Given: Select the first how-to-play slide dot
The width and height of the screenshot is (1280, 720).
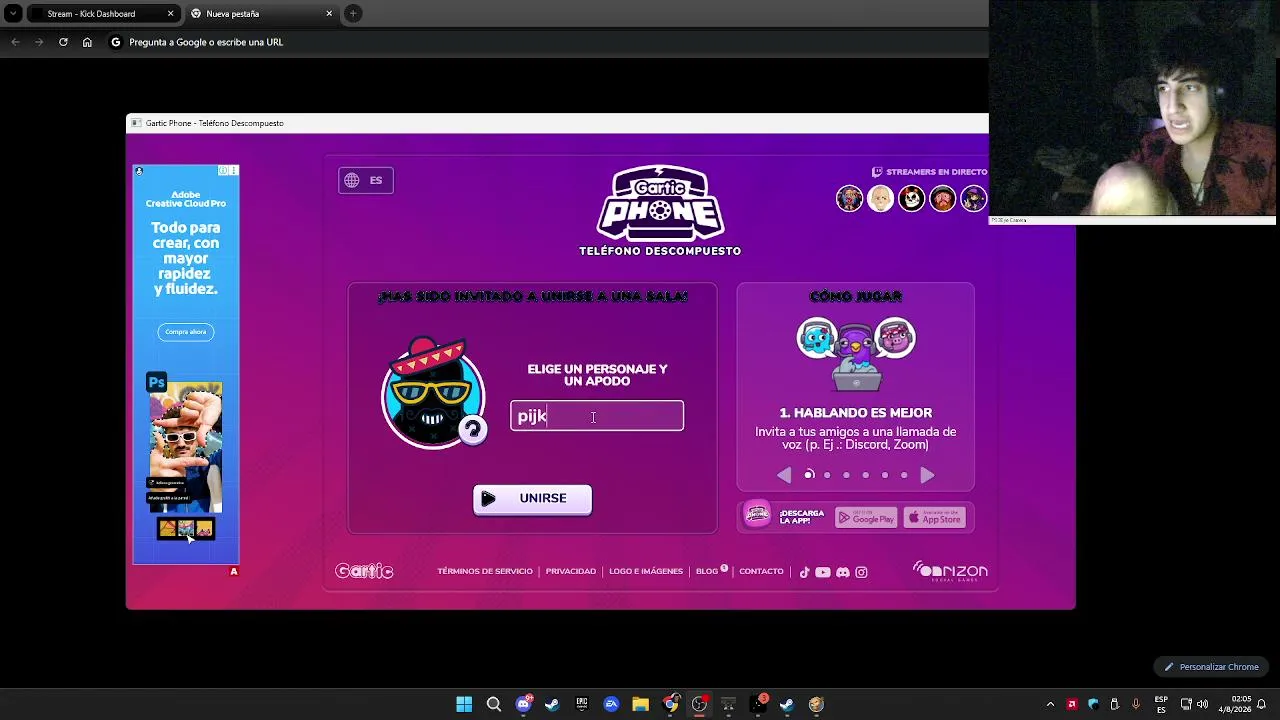Looking at the screenshot, I should pyautogui.click(x=808, y=475).
